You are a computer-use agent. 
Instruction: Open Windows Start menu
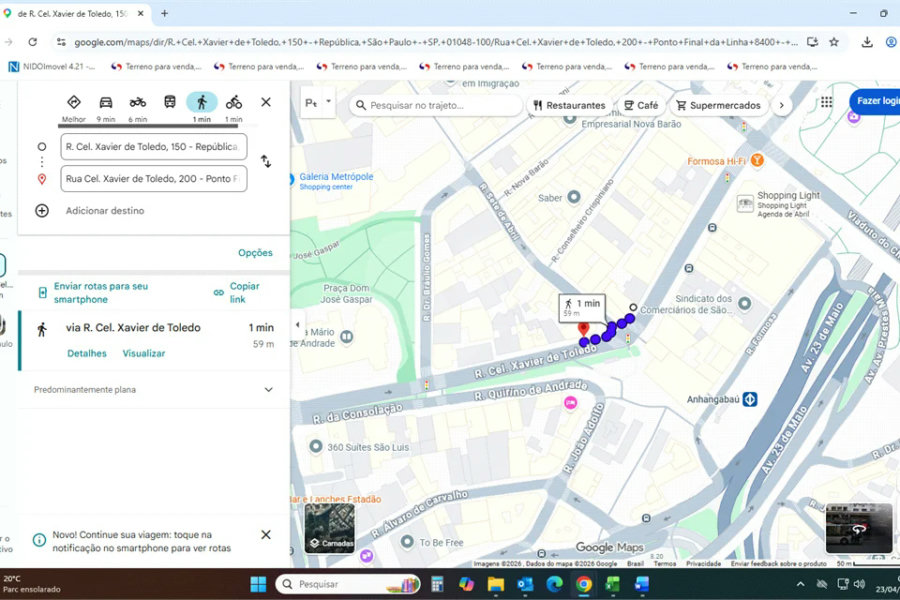coord(258,584)
